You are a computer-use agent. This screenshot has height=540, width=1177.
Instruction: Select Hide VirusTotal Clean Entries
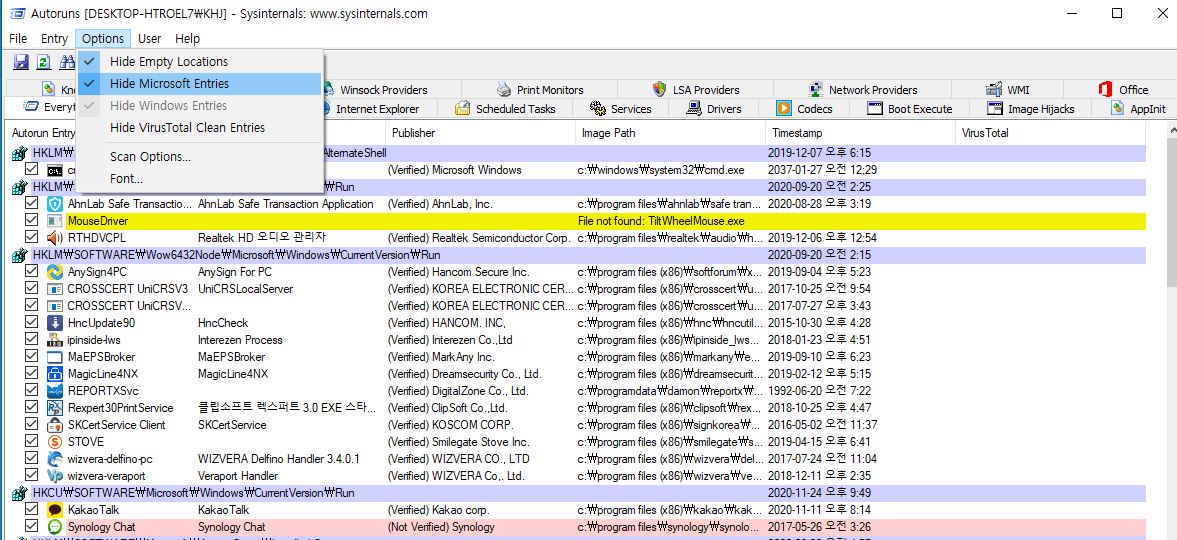click(200, 128)
